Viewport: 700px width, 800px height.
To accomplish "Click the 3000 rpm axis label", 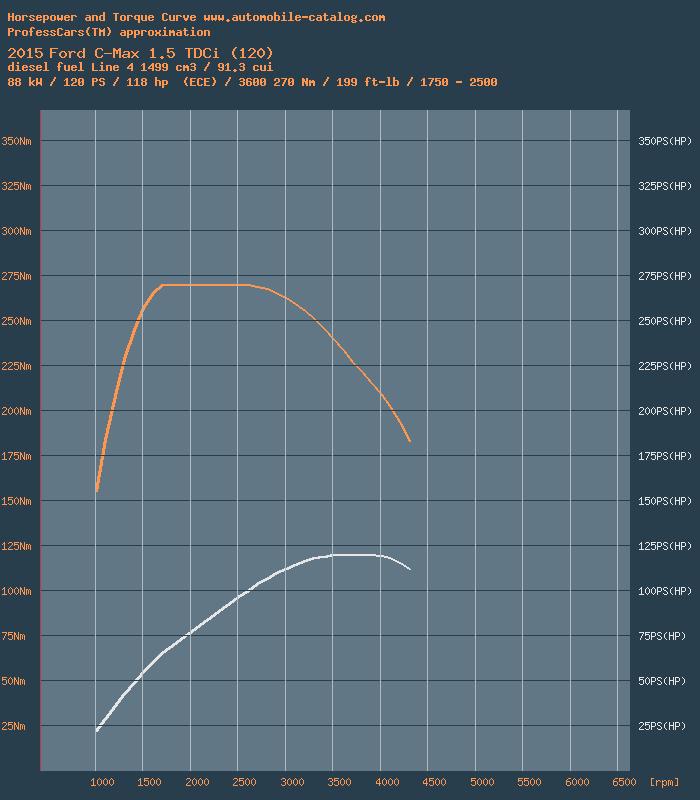I will 292,782.
